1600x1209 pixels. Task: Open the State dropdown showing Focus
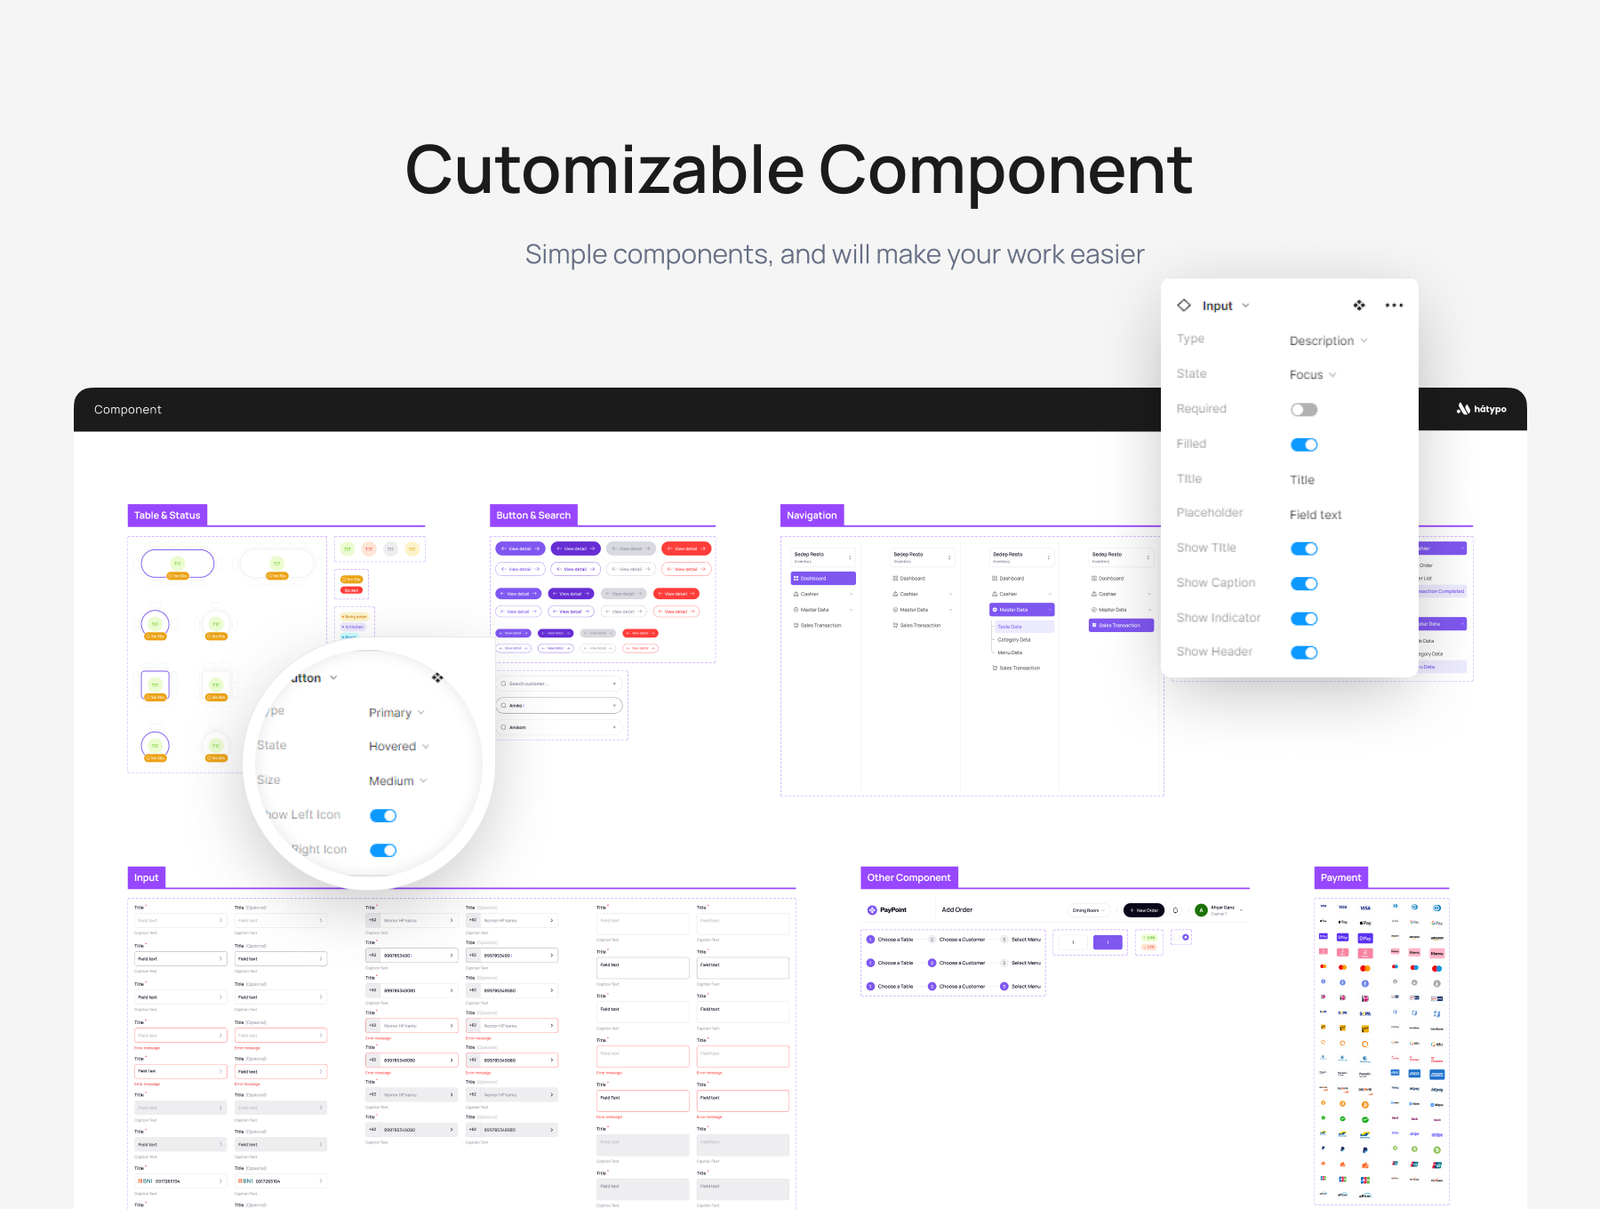click(x=1312, y=375)
